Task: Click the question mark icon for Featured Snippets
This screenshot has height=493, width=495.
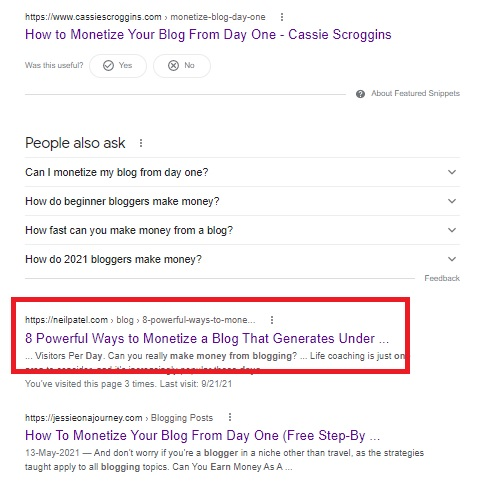Action: click(x=360, y=94)
